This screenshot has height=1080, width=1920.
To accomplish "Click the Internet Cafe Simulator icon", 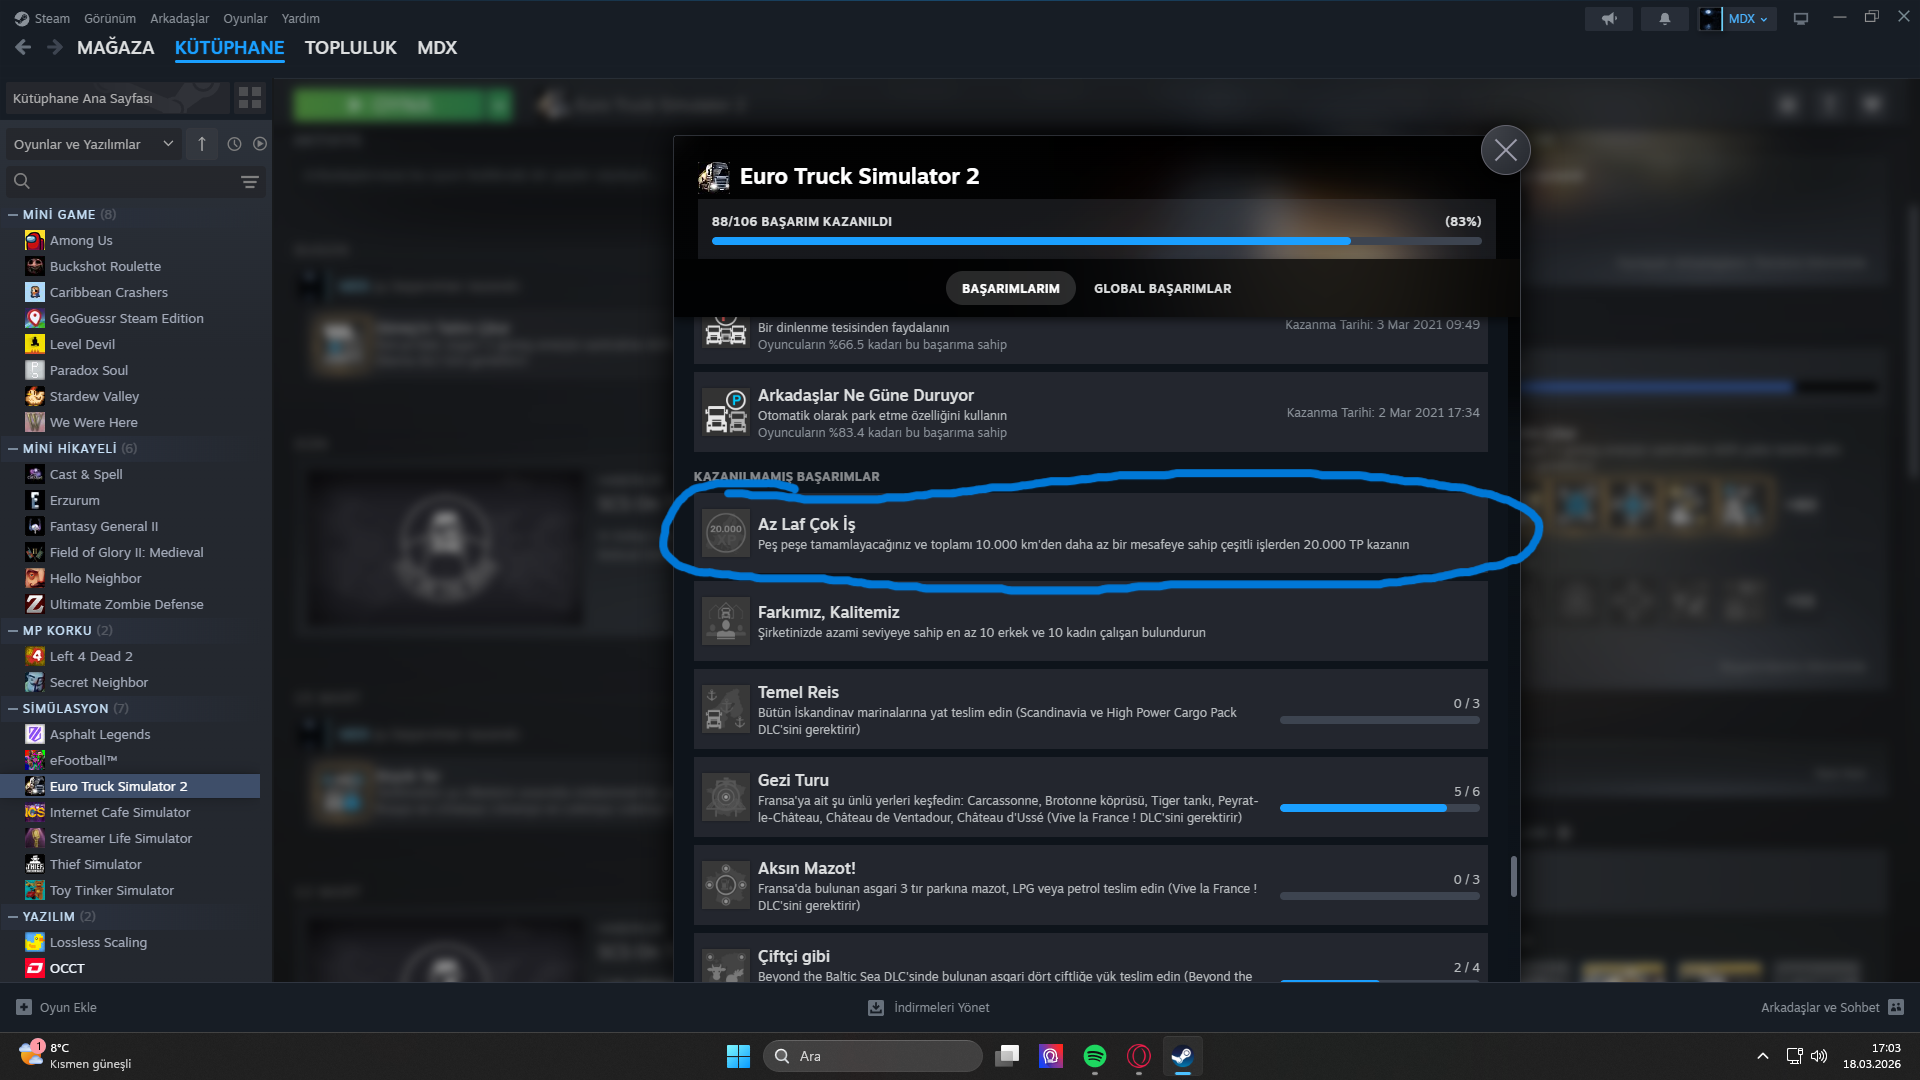I will (x=35, y=812).
